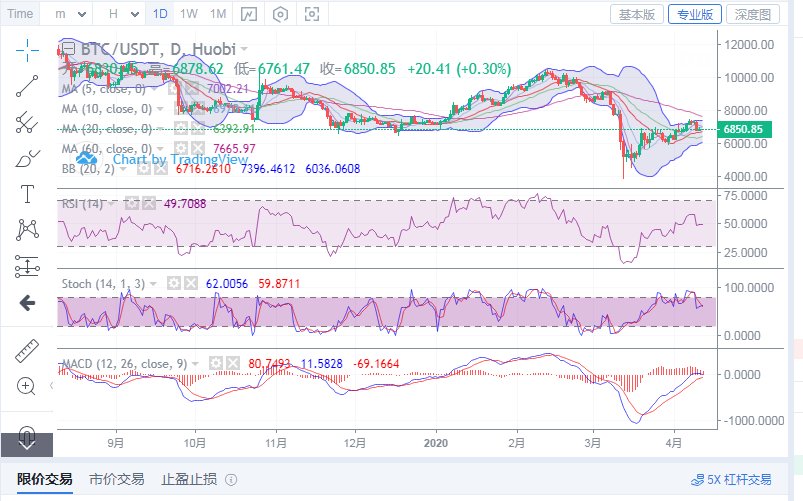Open MA (60, close, 0) settings gear
This screenshot has height=501, width=803.
click(x=181, y=149)
